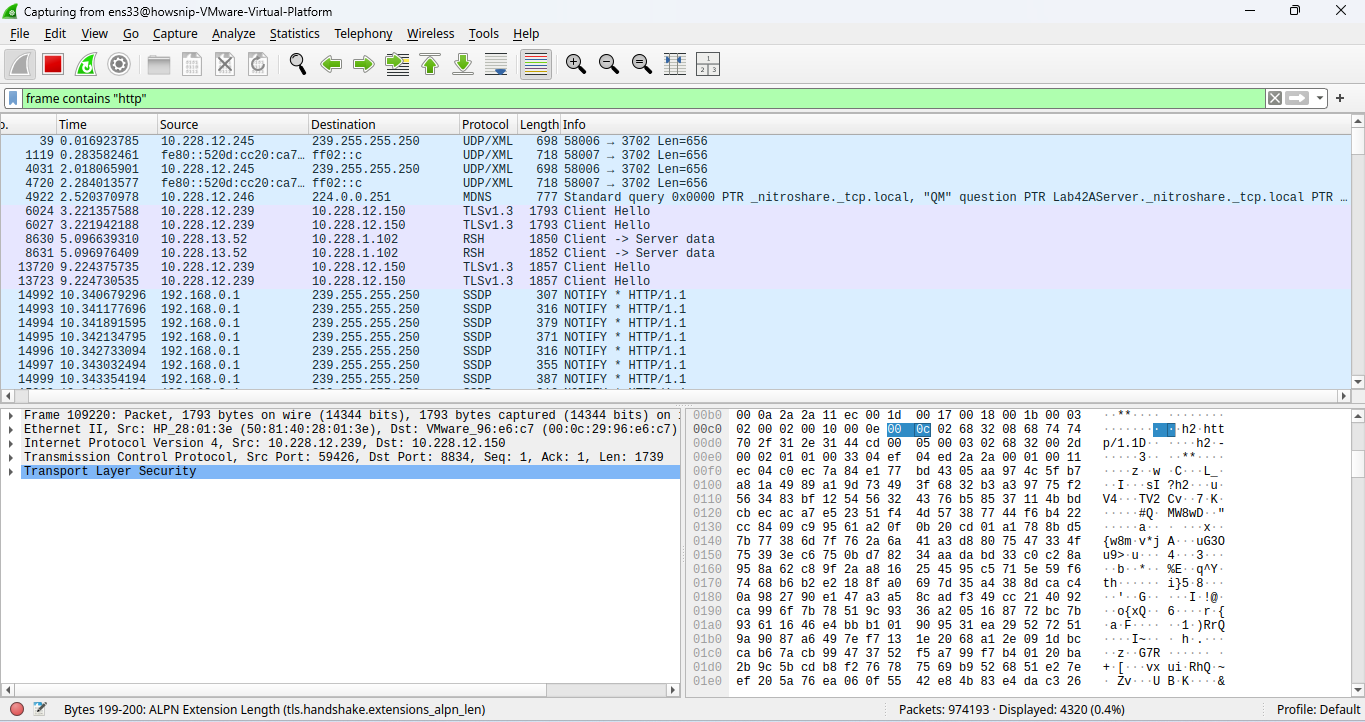
Task: Zoom in on packet text
Action: click(x=576, y=64)
